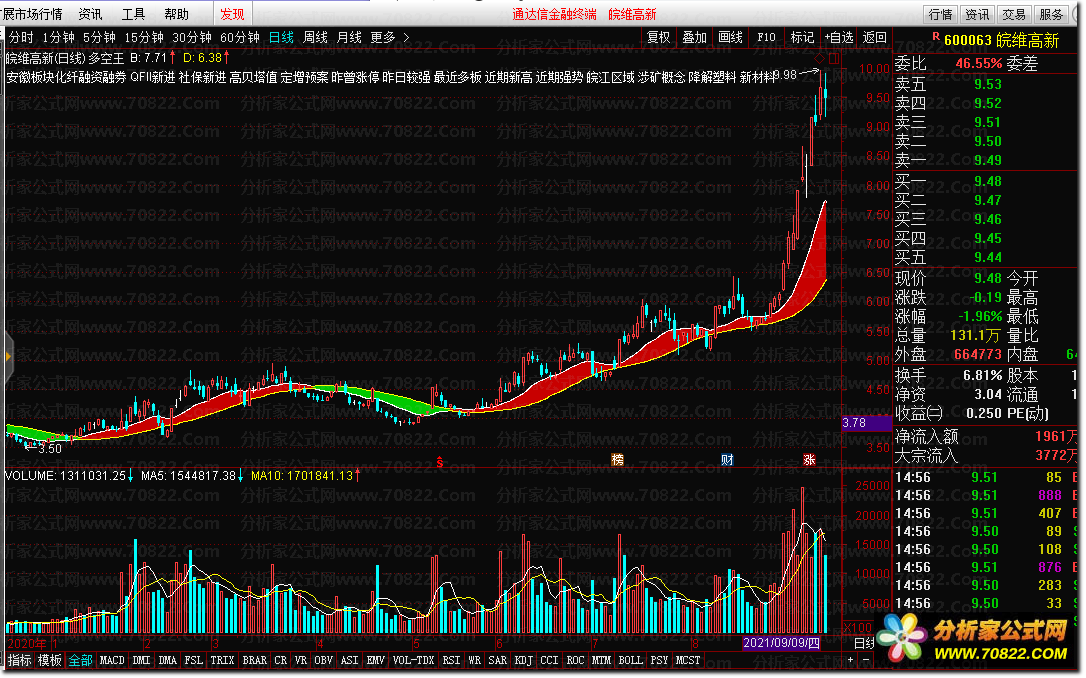This screenshot has height=678, width=1086.
Task: Apply the MCST indicator
Action: point(688,661)
